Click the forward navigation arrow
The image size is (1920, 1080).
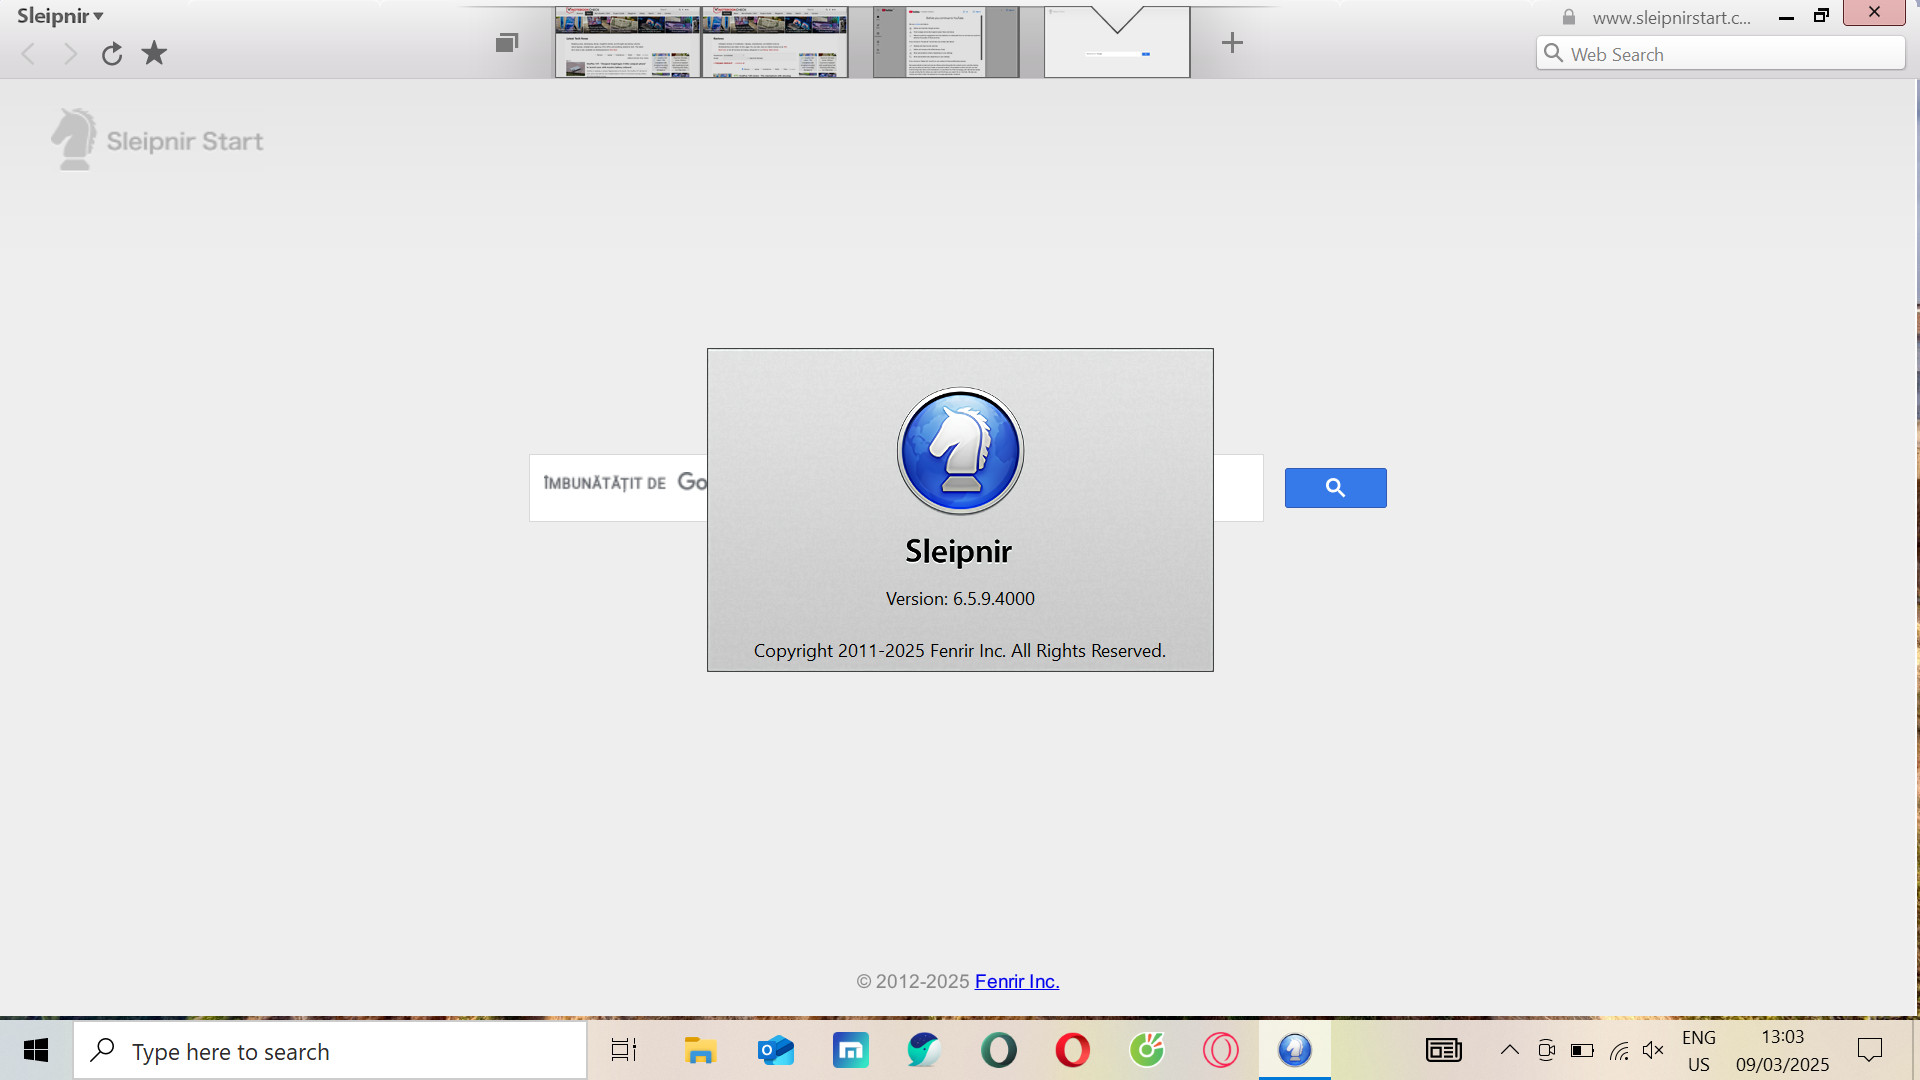(70, 54)
